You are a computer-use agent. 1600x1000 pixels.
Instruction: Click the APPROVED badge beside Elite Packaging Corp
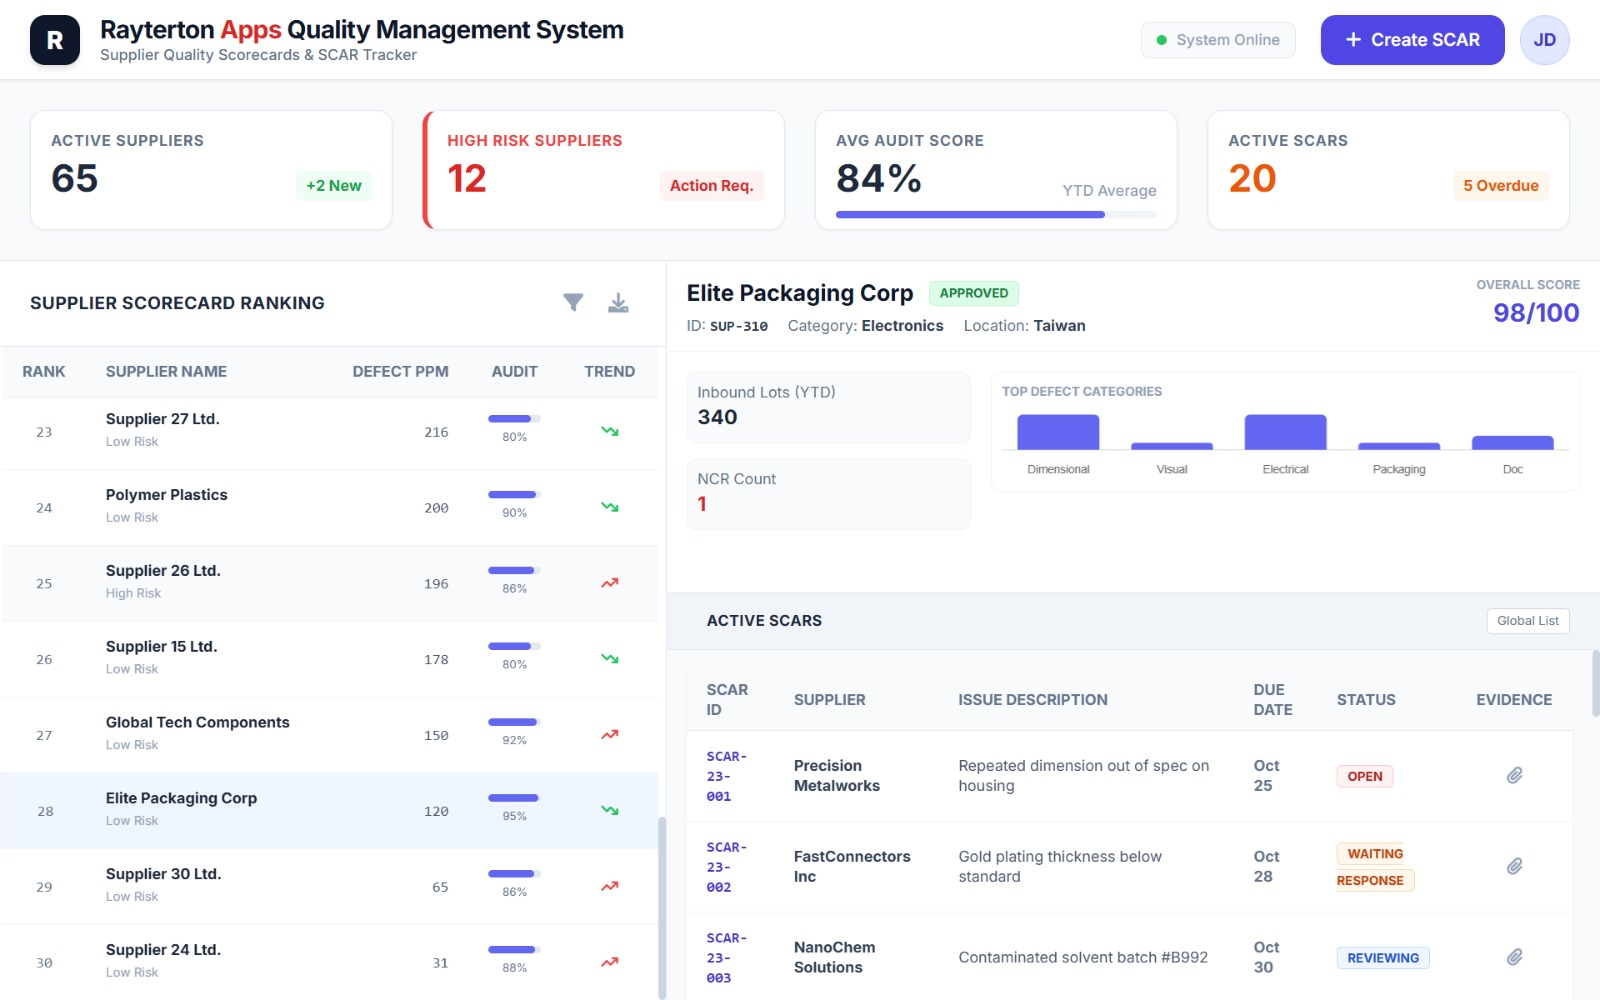[x=974, y=292]
